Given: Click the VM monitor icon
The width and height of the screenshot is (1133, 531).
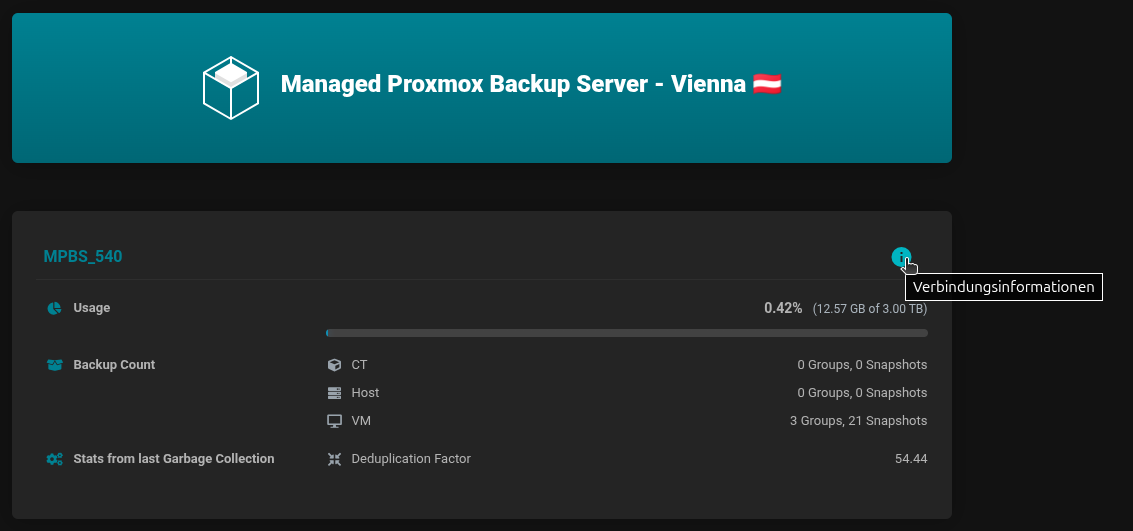Looking at the screenshot, I should pyautogui.click(x=334, y=421).
